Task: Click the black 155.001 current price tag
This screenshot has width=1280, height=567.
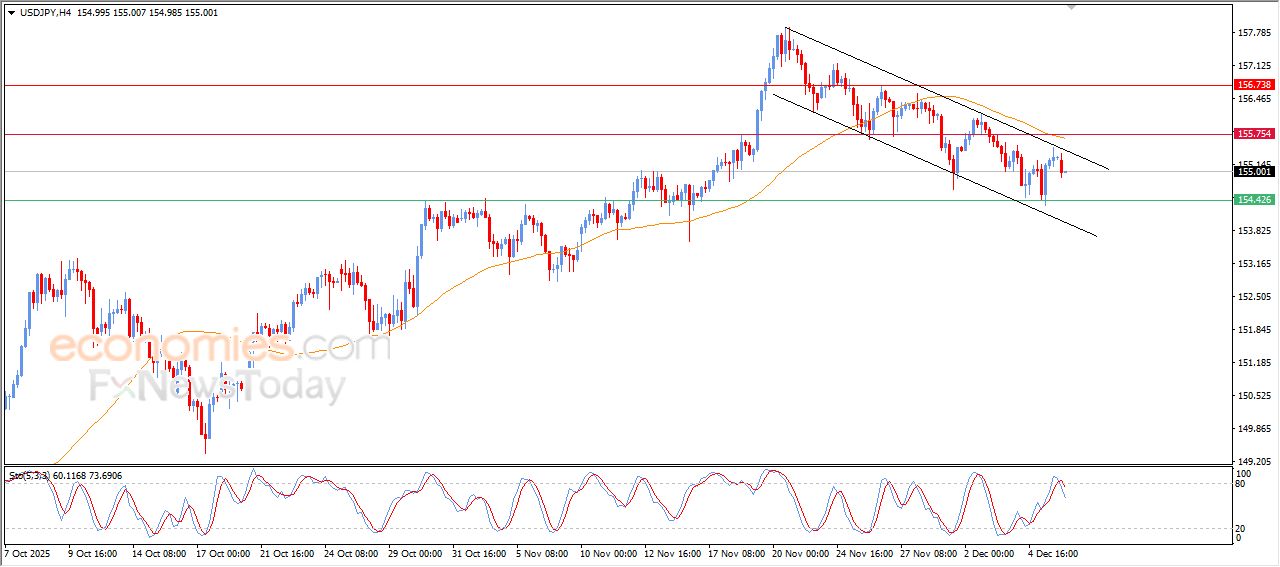Action: tap(1254, 172)
